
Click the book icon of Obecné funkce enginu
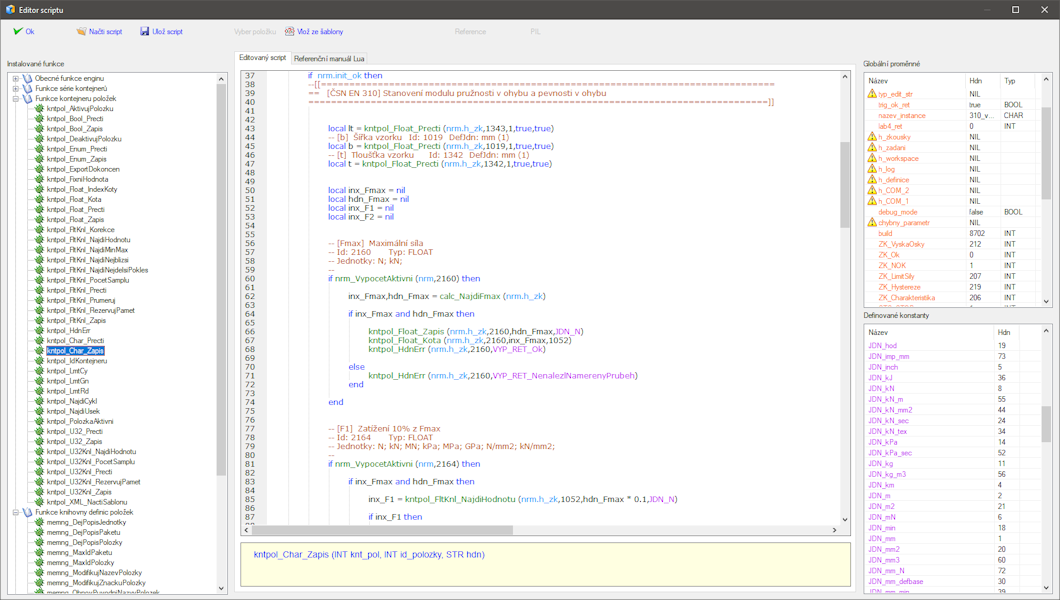28,78
